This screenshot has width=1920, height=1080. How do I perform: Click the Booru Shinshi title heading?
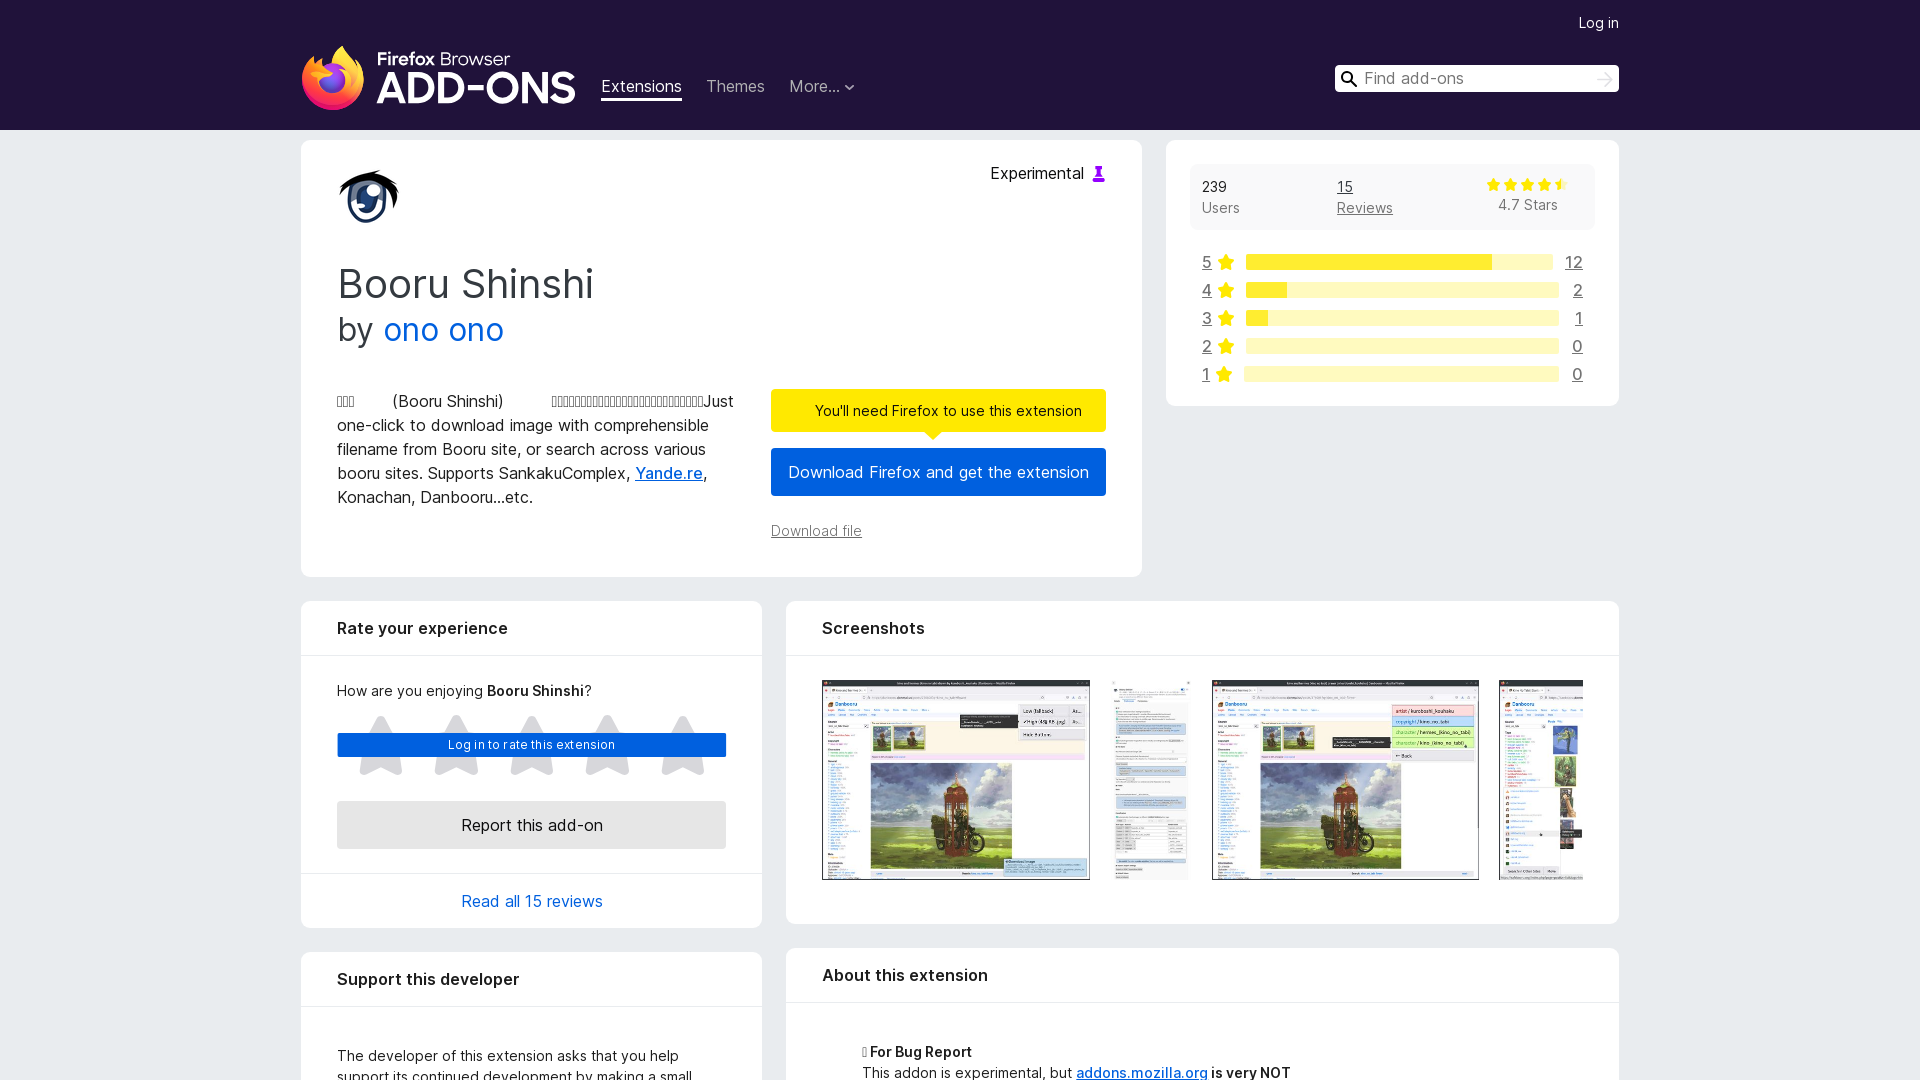[x=465, y=284]
